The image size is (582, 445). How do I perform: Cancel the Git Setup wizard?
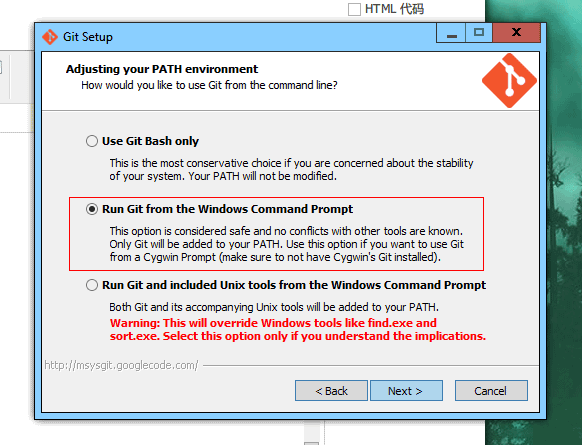click(x=491, y=390)
